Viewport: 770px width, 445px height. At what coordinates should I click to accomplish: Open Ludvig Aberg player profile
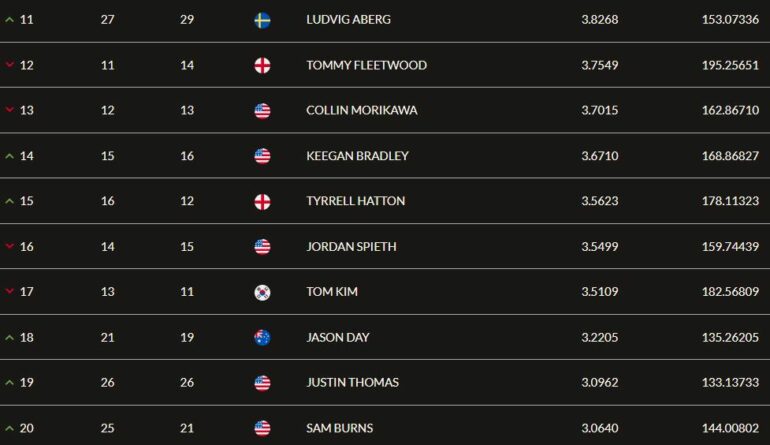click(349, 20)
